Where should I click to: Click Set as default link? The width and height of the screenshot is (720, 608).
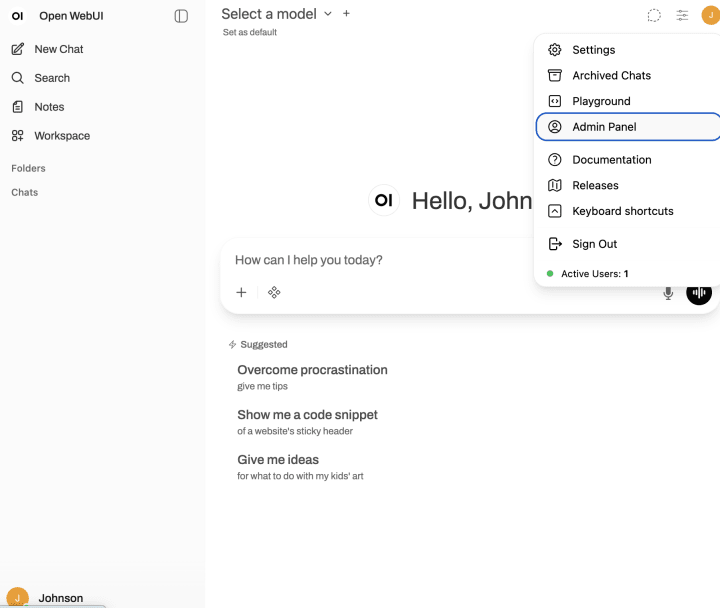[x=250, y=32]
